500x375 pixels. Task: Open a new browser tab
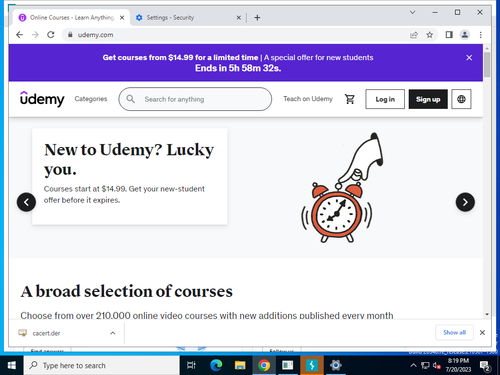pos(257,17)
